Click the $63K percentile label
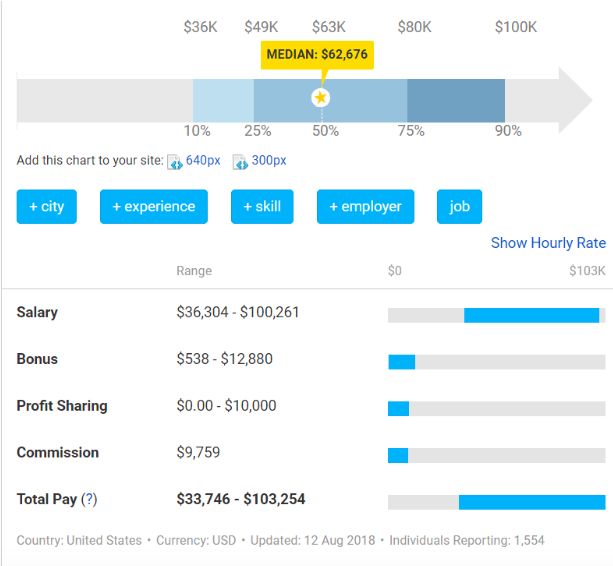613x566 pixels. 329,27
